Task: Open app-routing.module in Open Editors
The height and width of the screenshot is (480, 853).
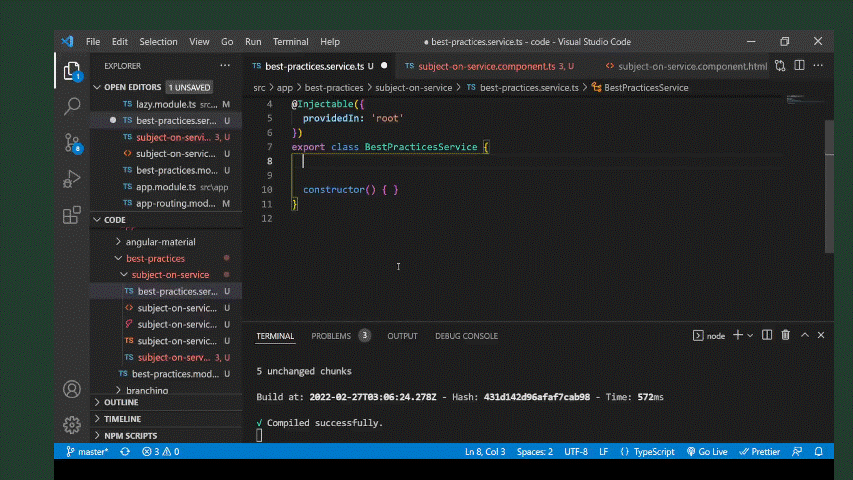Action: click(x=166, y=204)
